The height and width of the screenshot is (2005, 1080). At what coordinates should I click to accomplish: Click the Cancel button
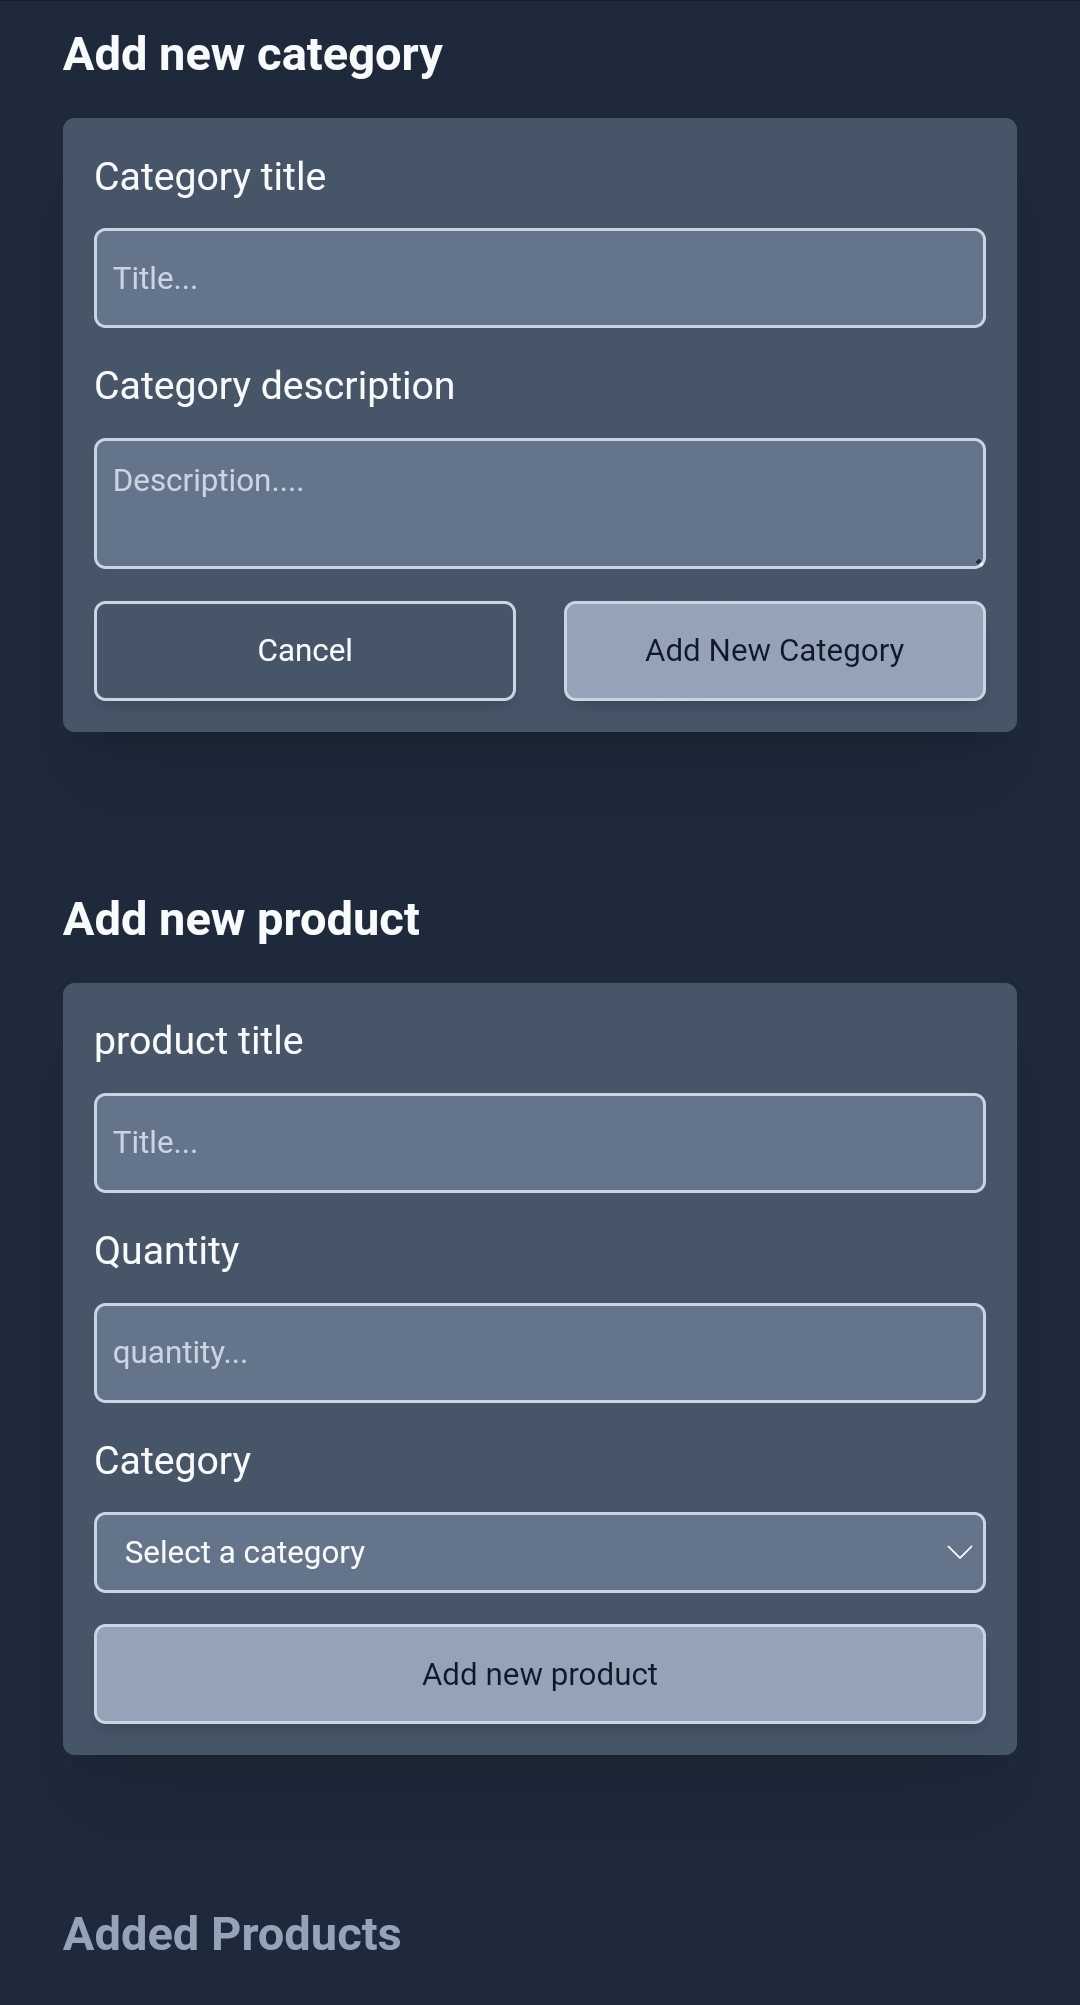305,651
